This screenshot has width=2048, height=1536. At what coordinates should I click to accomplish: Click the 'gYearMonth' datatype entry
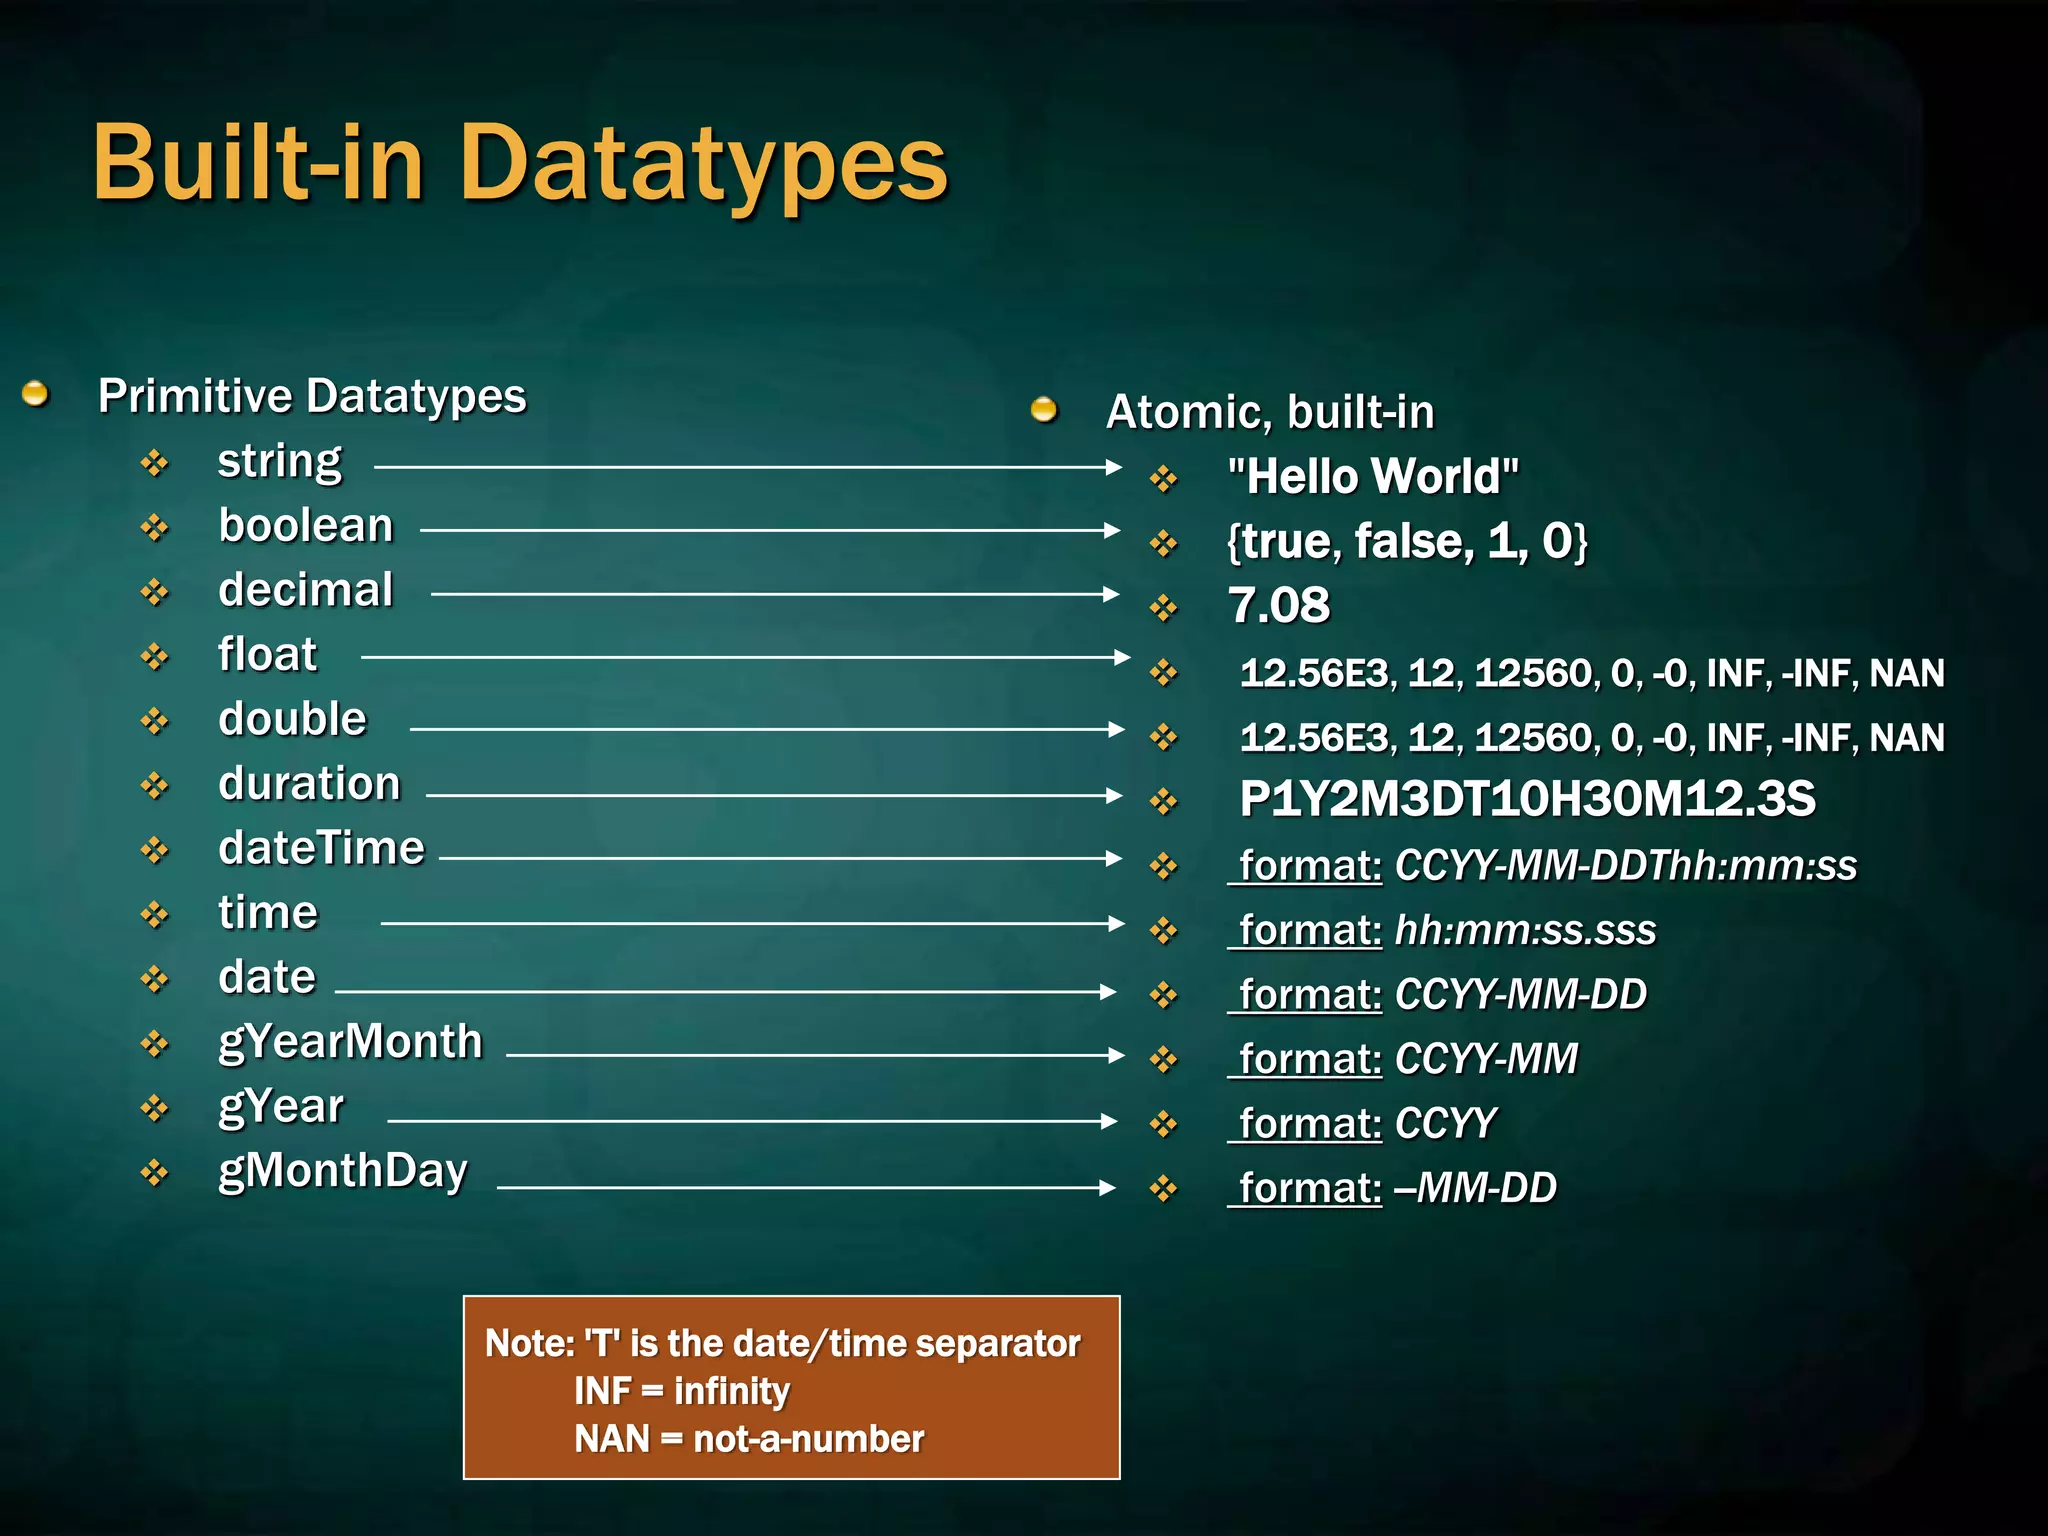coord(350,1043)
